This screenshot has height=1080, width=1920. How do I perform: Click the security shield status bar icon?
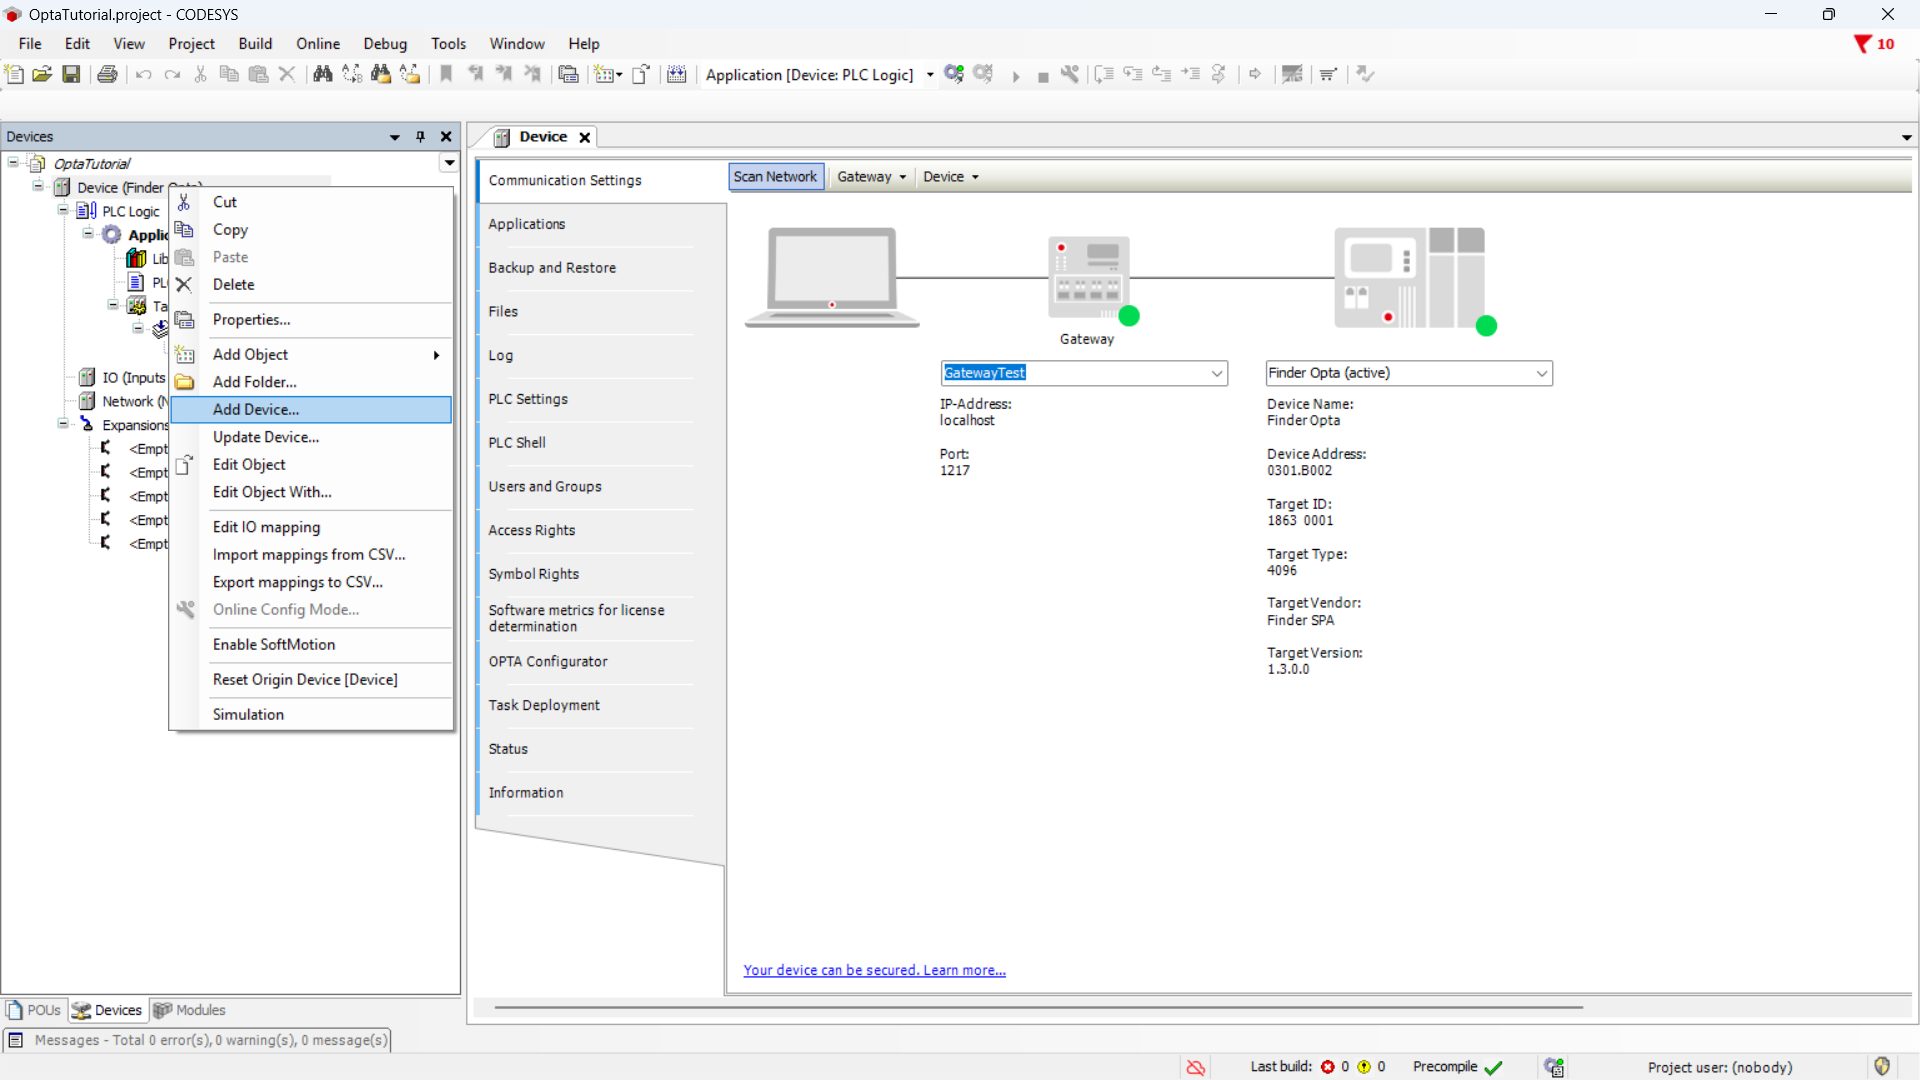(x=1882, y=1067)
